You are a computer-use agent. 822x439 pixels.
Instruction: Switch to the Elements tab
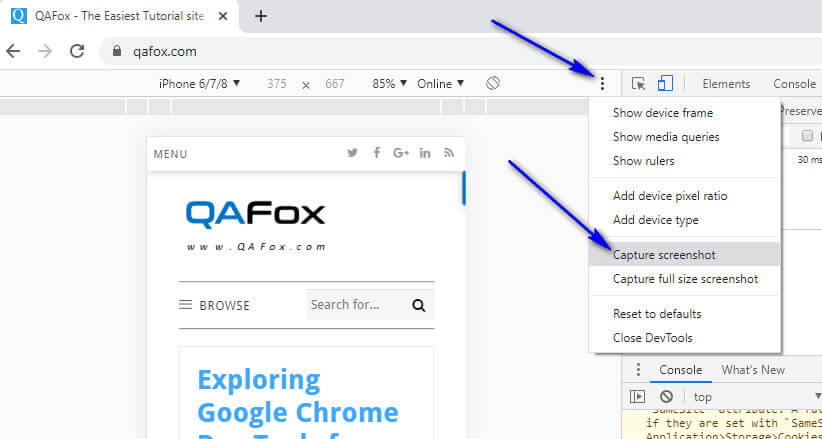tap(726, 83)
